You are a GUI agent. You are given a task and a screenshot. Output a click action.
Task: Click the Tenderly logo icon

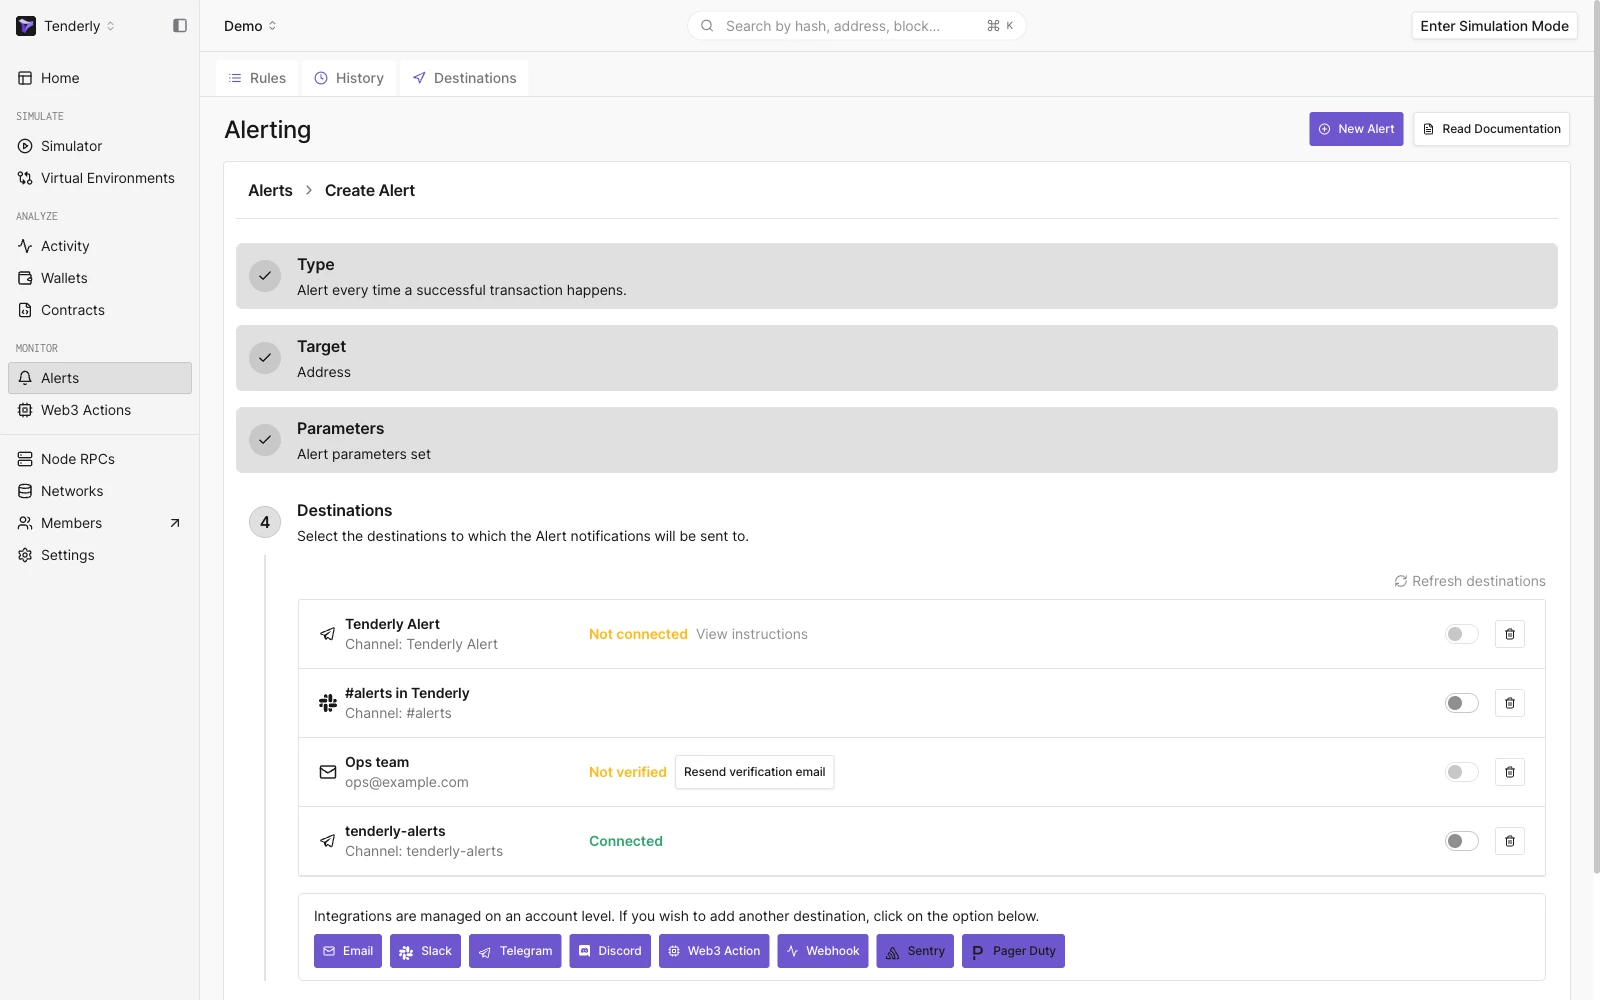26,26
